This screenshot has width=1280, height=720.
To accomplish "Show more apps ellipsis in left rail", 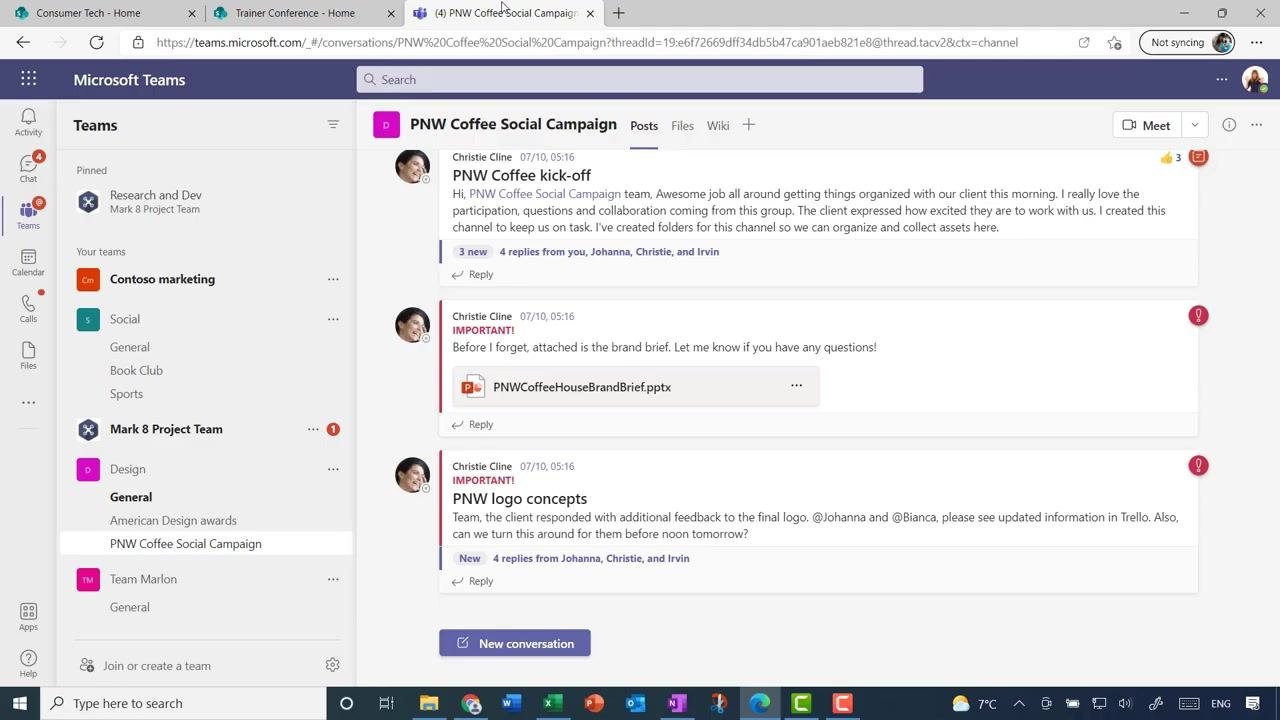I will tap(28, 403).
